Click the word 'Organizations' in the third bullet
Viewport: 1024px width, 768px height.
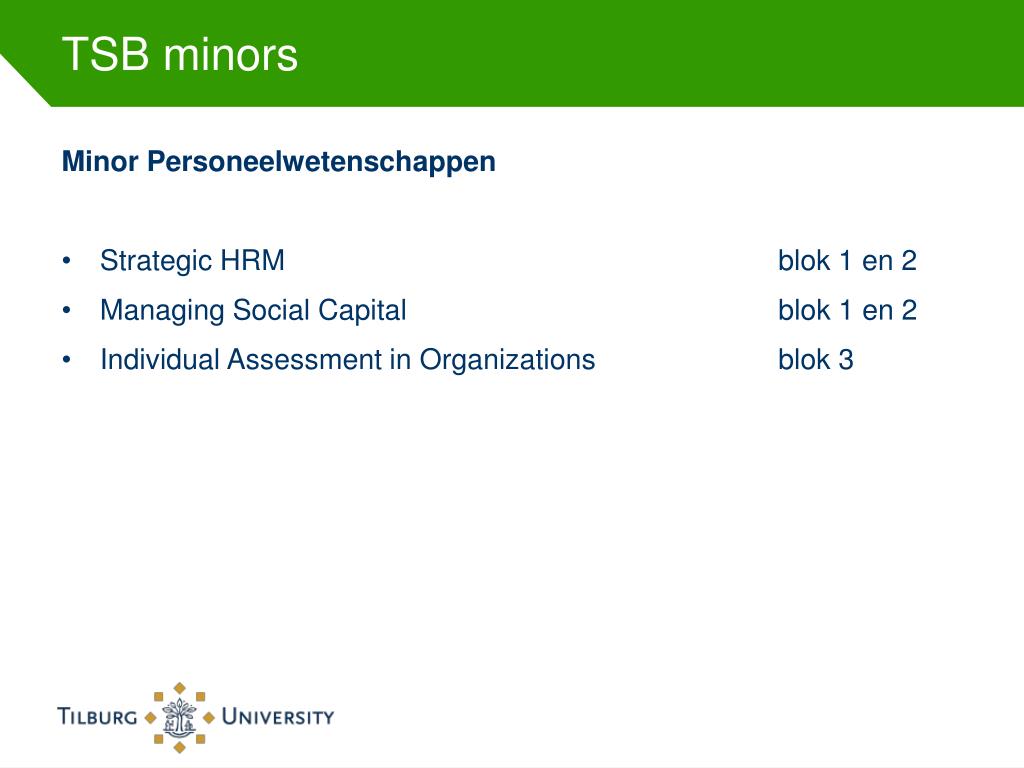click(507, 360)
